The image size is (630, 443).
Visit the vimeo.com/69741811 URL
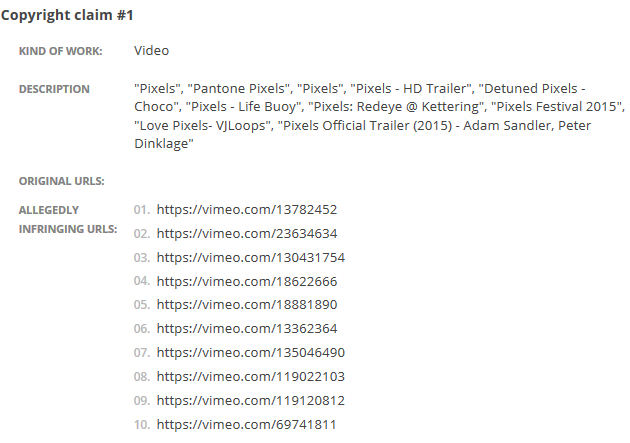pyautogui.click(x=246, y=425)
